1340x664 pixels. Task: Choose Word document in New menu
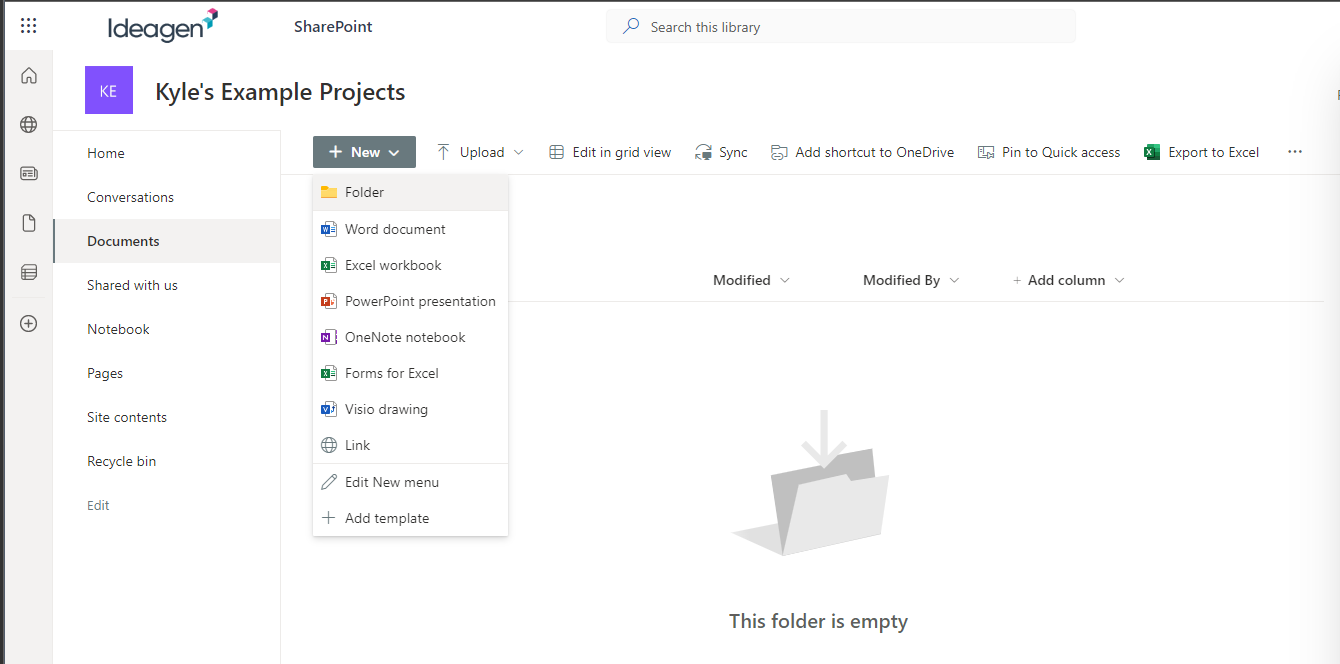click(x=395, y=229)
